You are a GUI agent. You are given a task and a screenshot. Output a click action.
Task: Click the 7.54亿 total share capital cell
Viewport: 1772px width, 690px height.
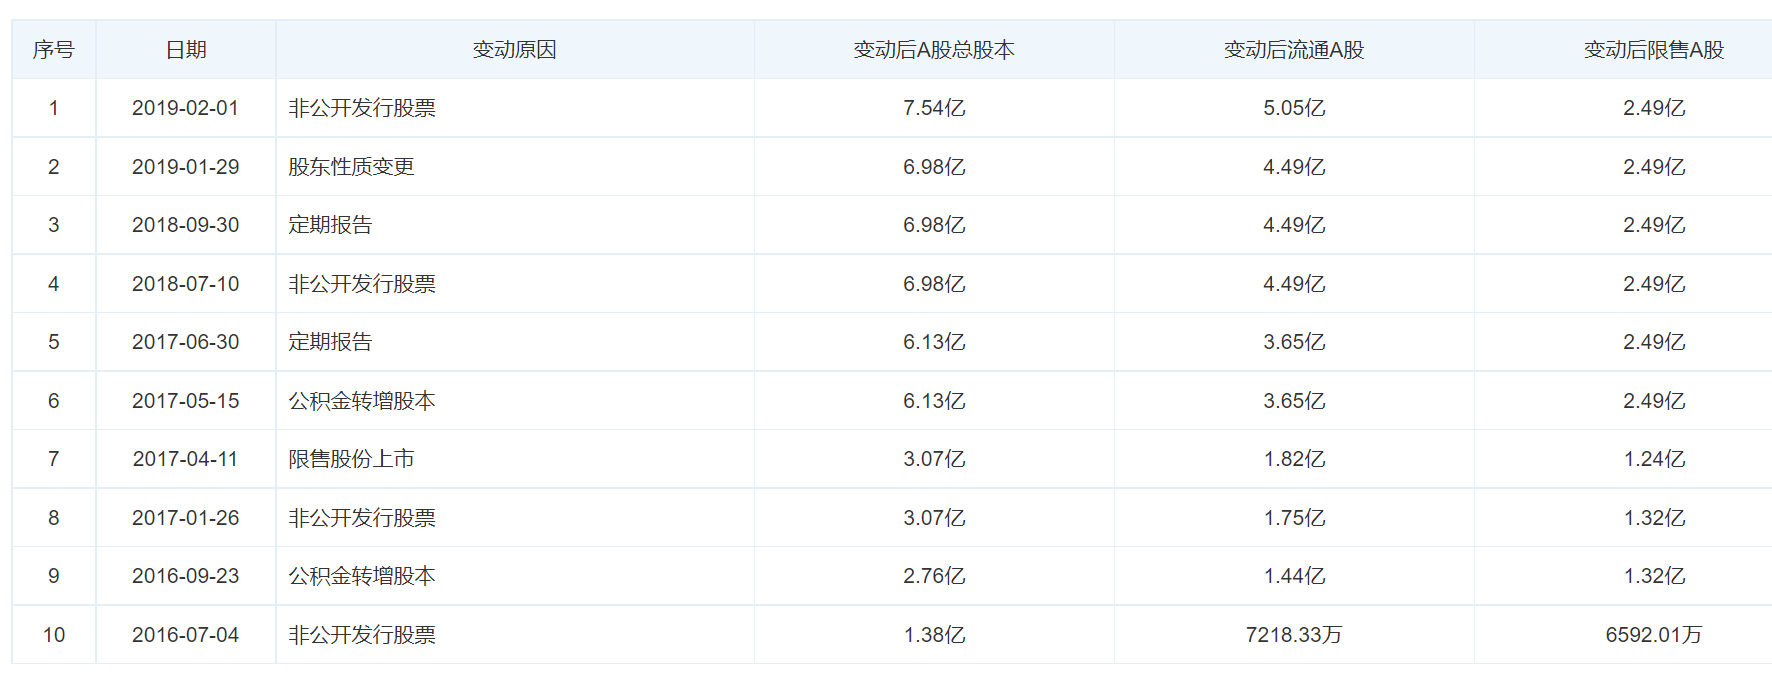[x=934, y=108]
